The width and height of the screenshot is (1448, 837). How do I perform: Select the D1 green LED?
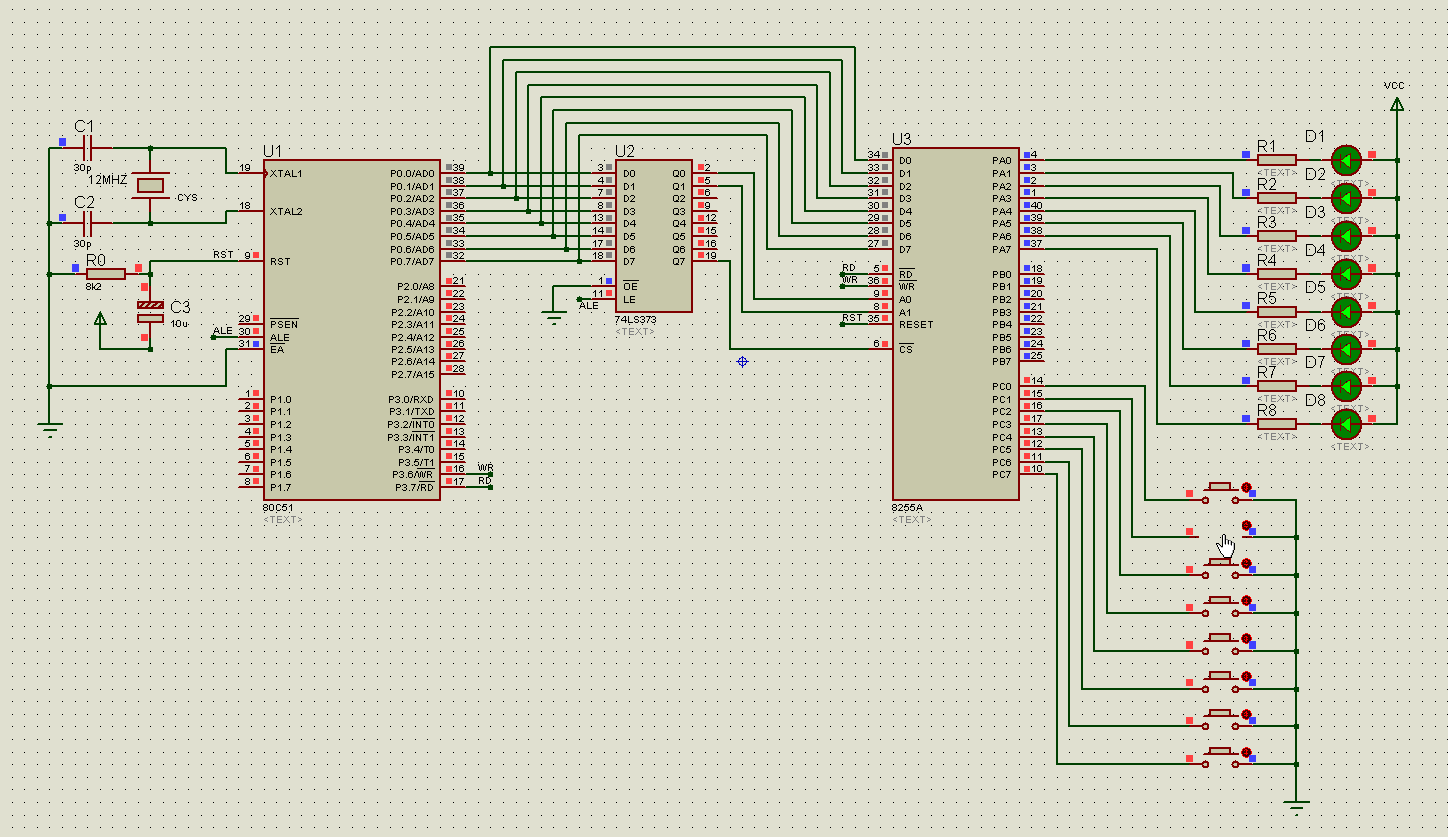1347,159
